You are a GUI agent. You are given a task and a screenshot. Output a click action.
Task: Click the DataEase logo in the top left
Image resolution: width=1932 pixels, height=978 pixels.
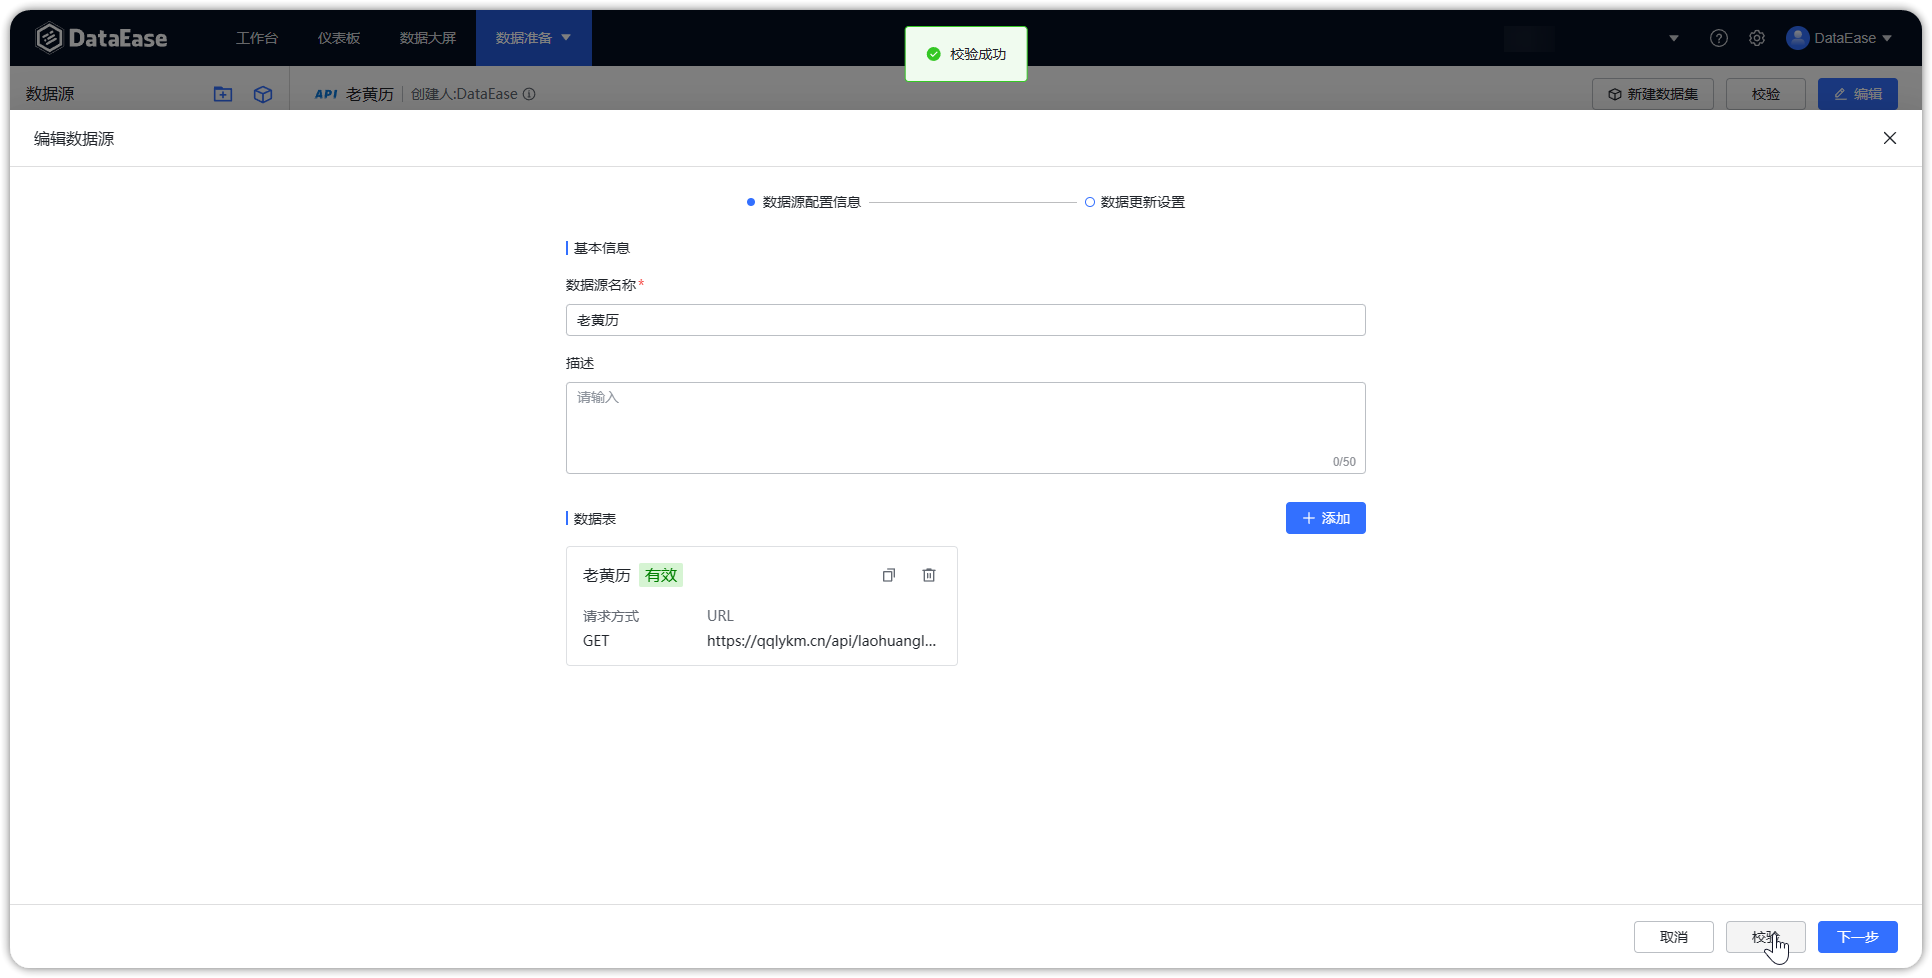[x=101, y=37]
